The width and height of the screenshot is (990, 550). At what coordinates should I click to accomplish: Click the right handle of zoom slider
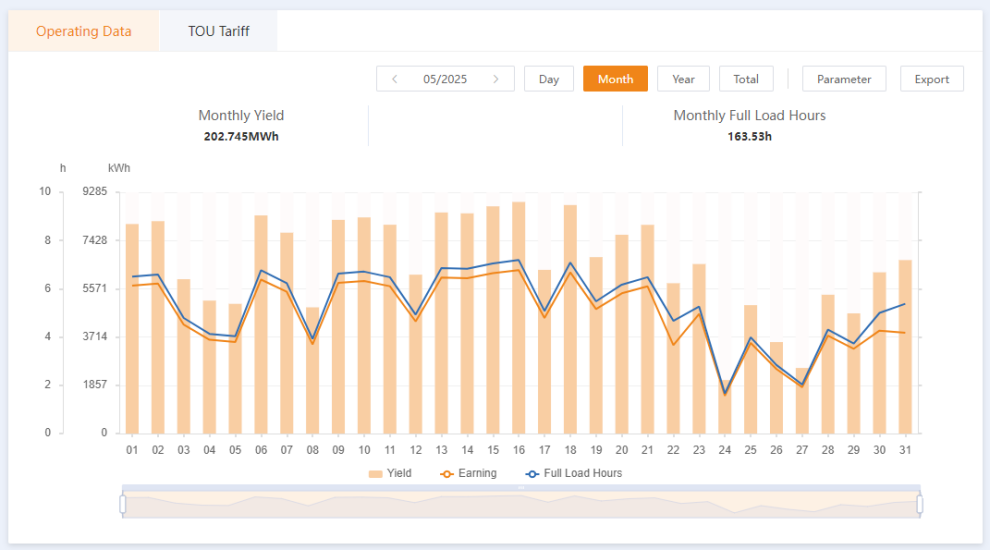tap(920, 505)
